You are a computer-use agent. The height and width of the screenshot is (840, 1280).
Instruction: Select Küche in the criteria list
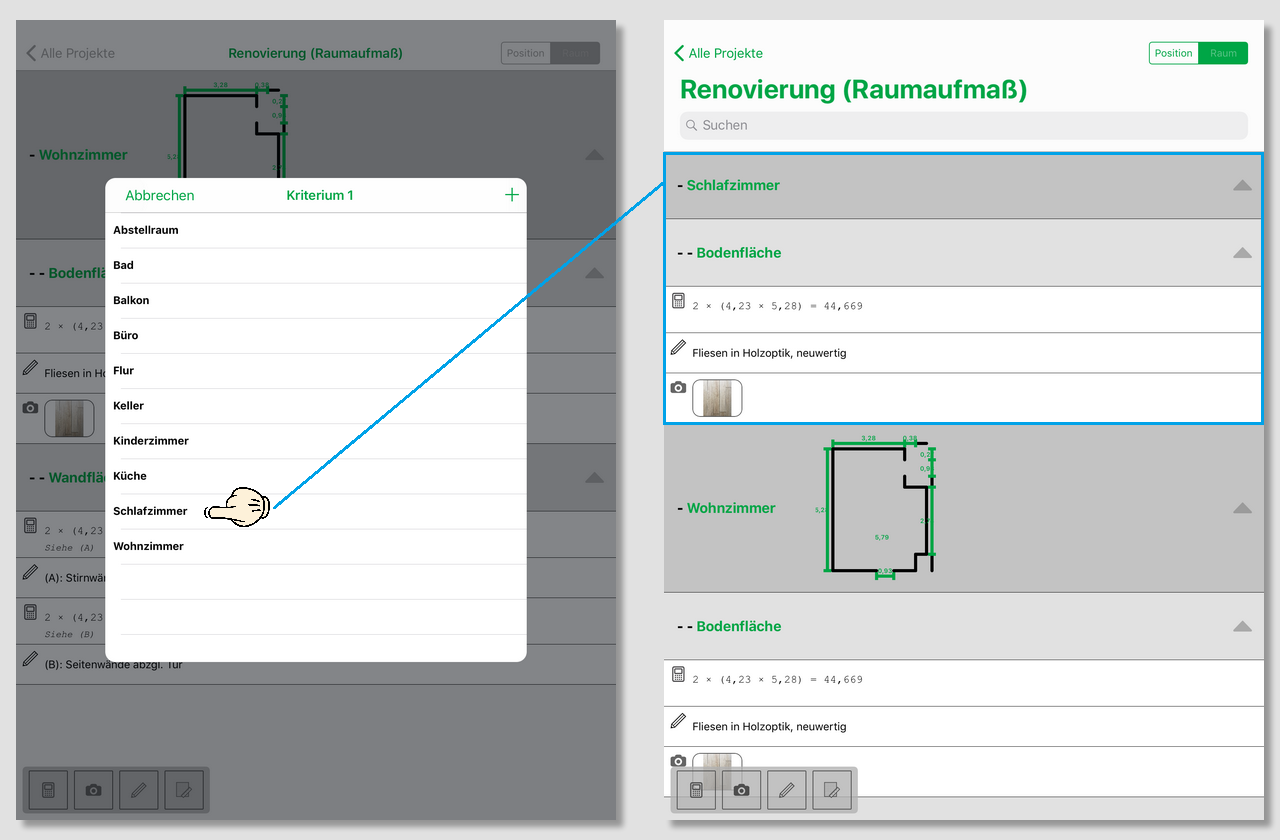tap(316, 476)
